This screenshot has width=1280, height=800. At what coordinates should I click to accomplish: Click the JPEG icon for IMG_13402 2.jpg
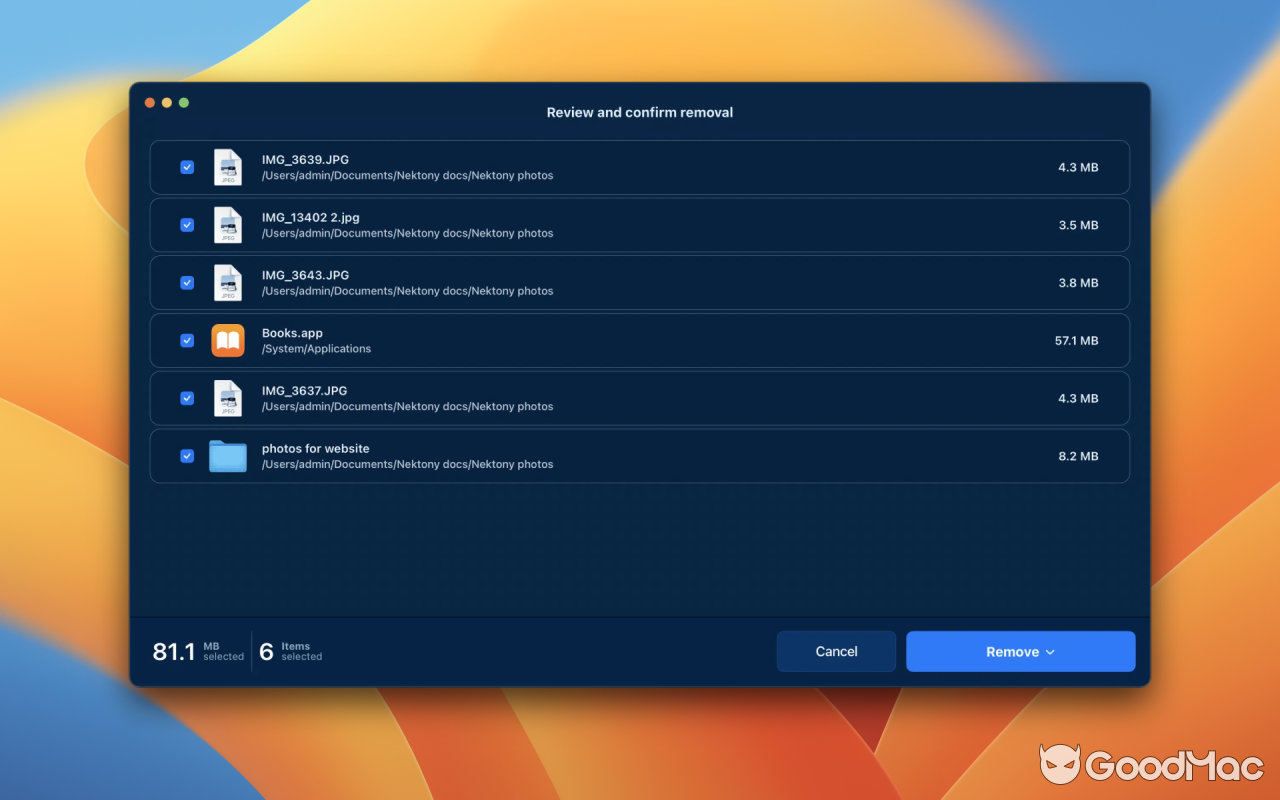tap(228, 225)
